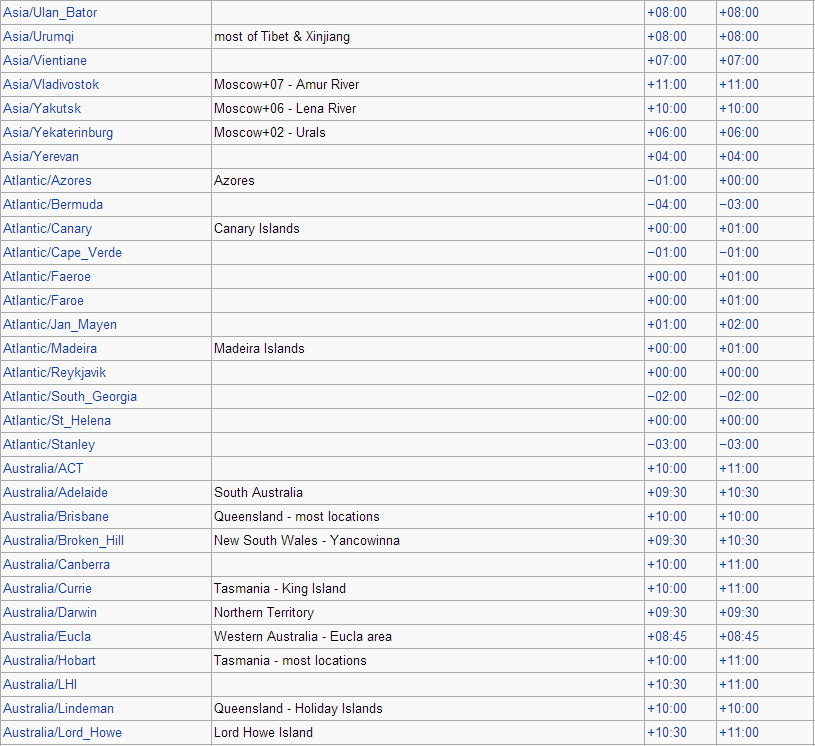
Task: Select the Australia/Broken_Hill link
Action: (63, 541)
